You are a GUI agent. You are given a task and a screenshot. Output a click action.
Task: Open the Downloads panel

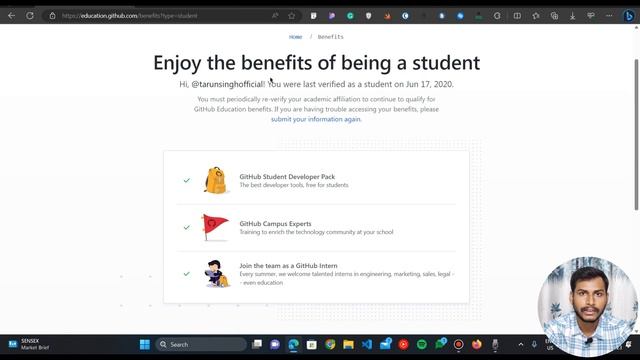click(x=572, y=16)
